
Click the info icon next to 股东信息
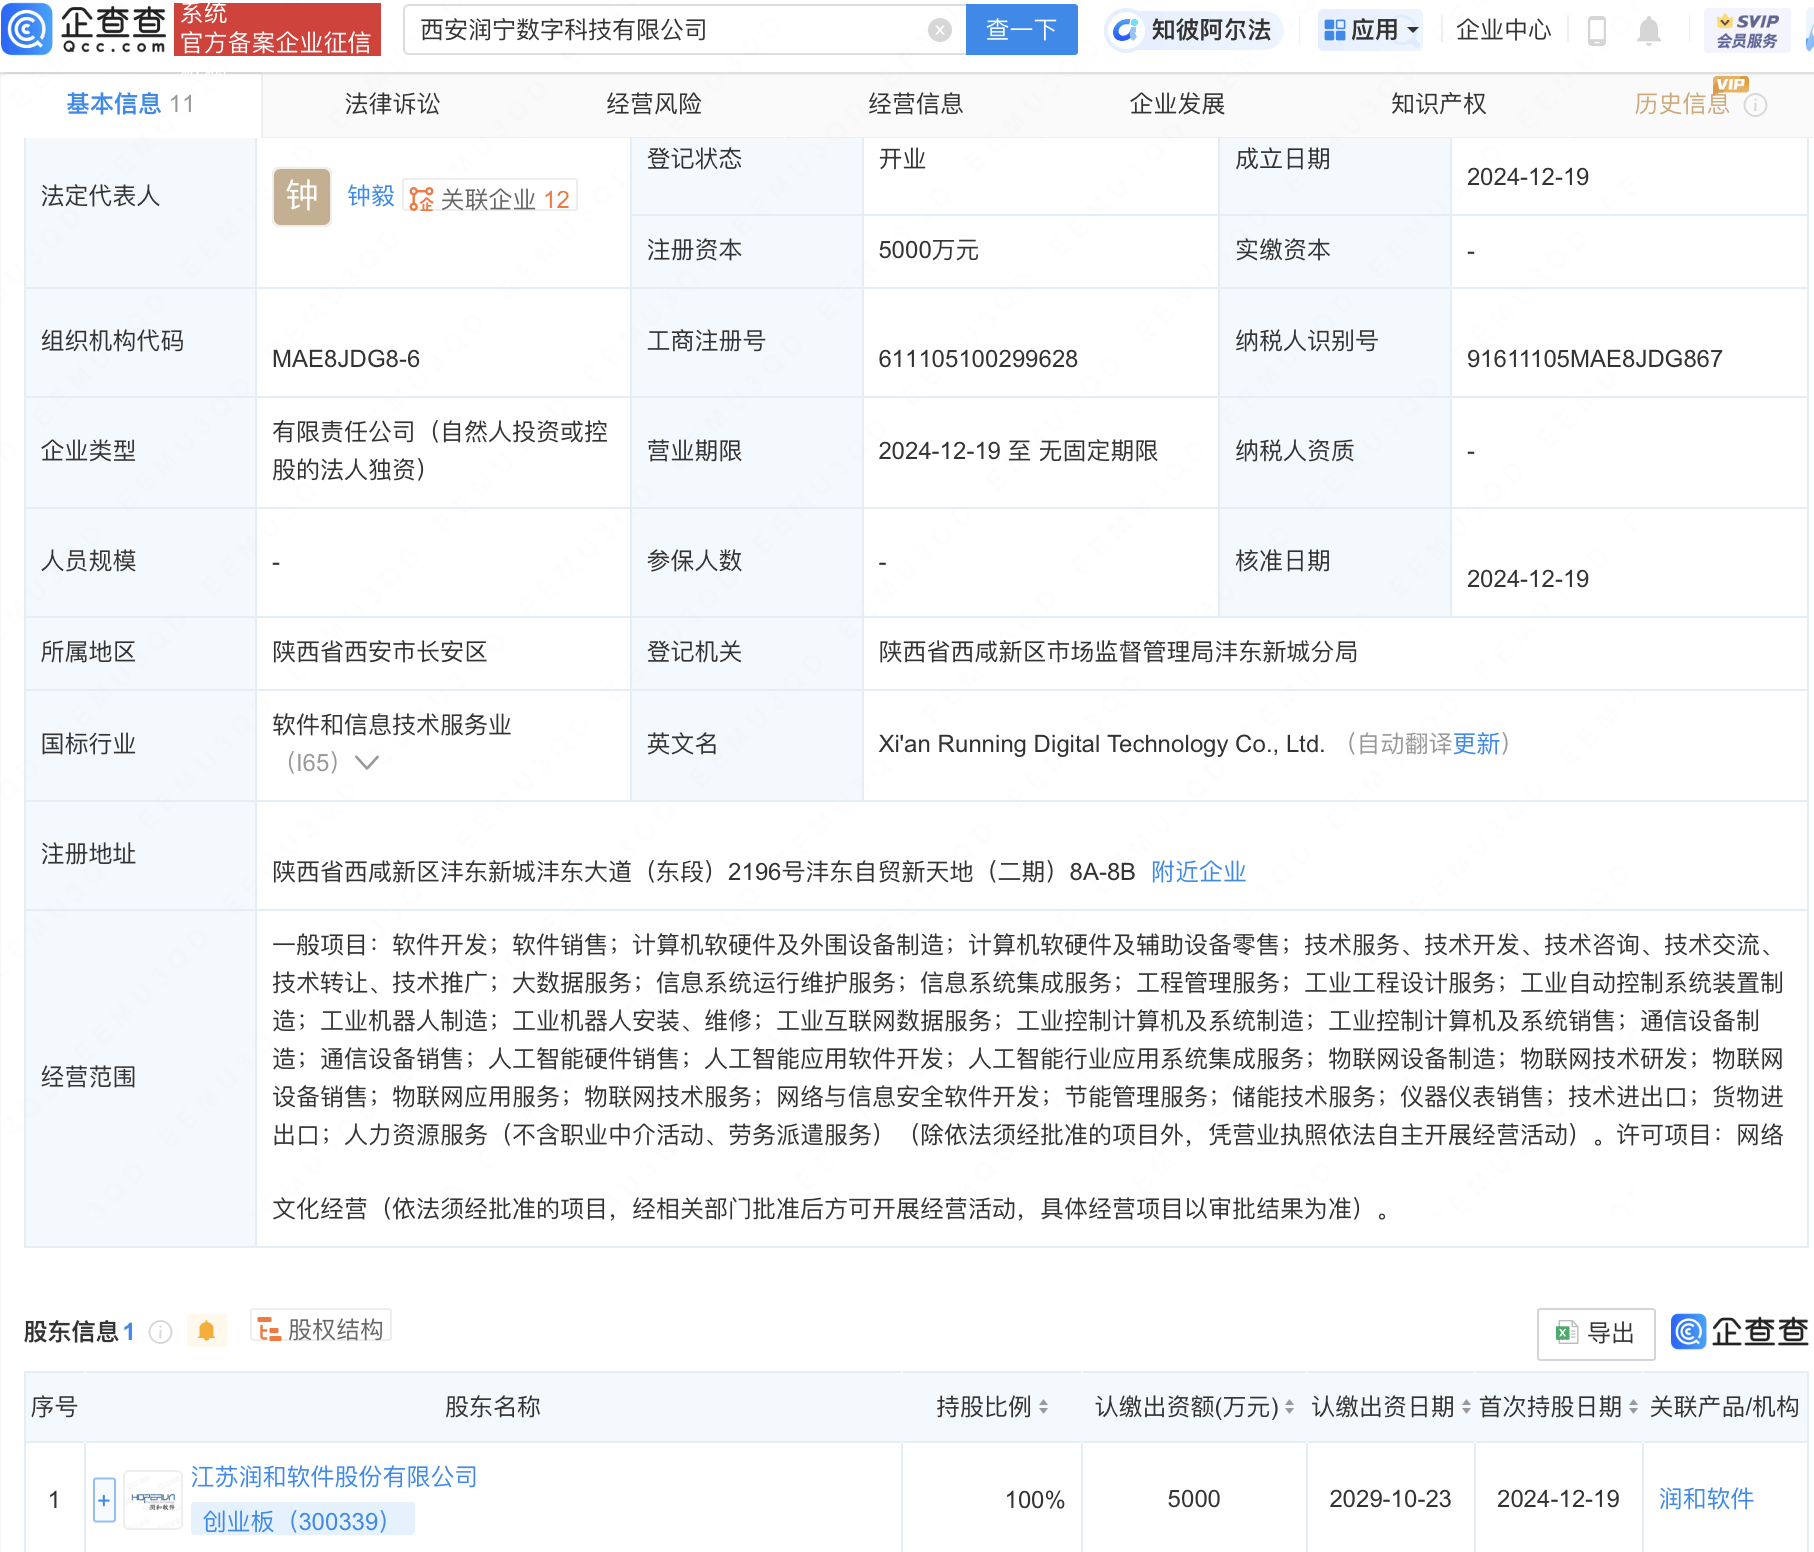click(x=160, y=1332)
